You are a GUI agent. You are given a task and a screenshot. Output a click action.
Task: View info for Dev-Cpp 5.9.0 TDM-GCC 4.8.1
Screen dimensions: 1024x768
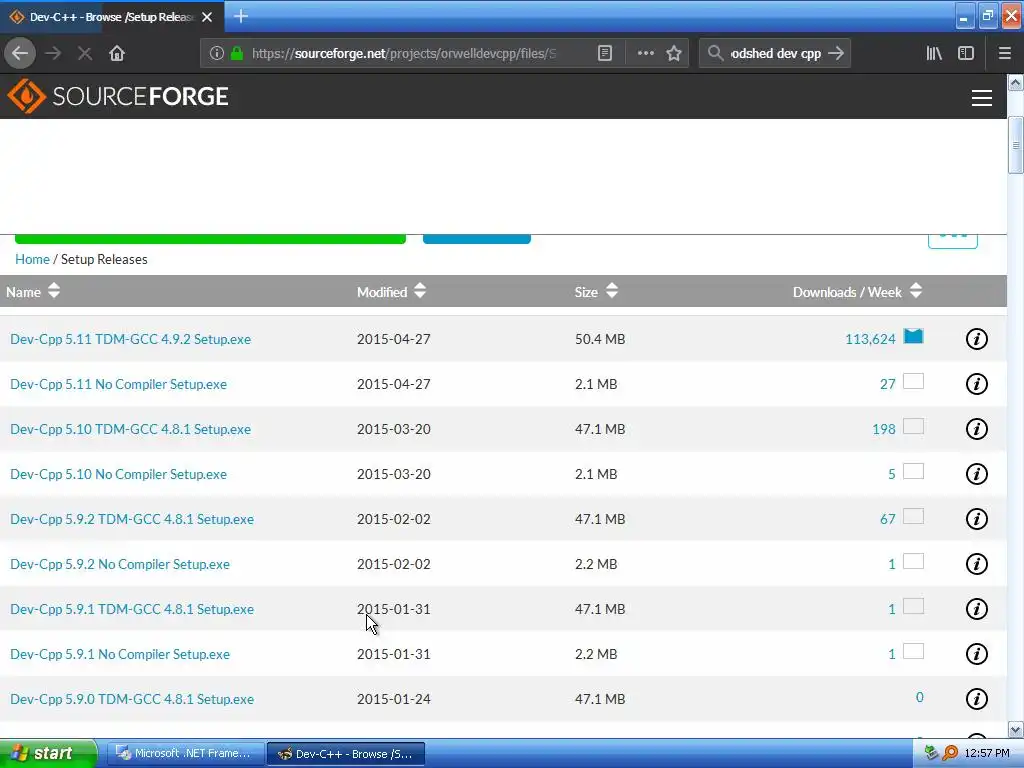coord(976,699)
